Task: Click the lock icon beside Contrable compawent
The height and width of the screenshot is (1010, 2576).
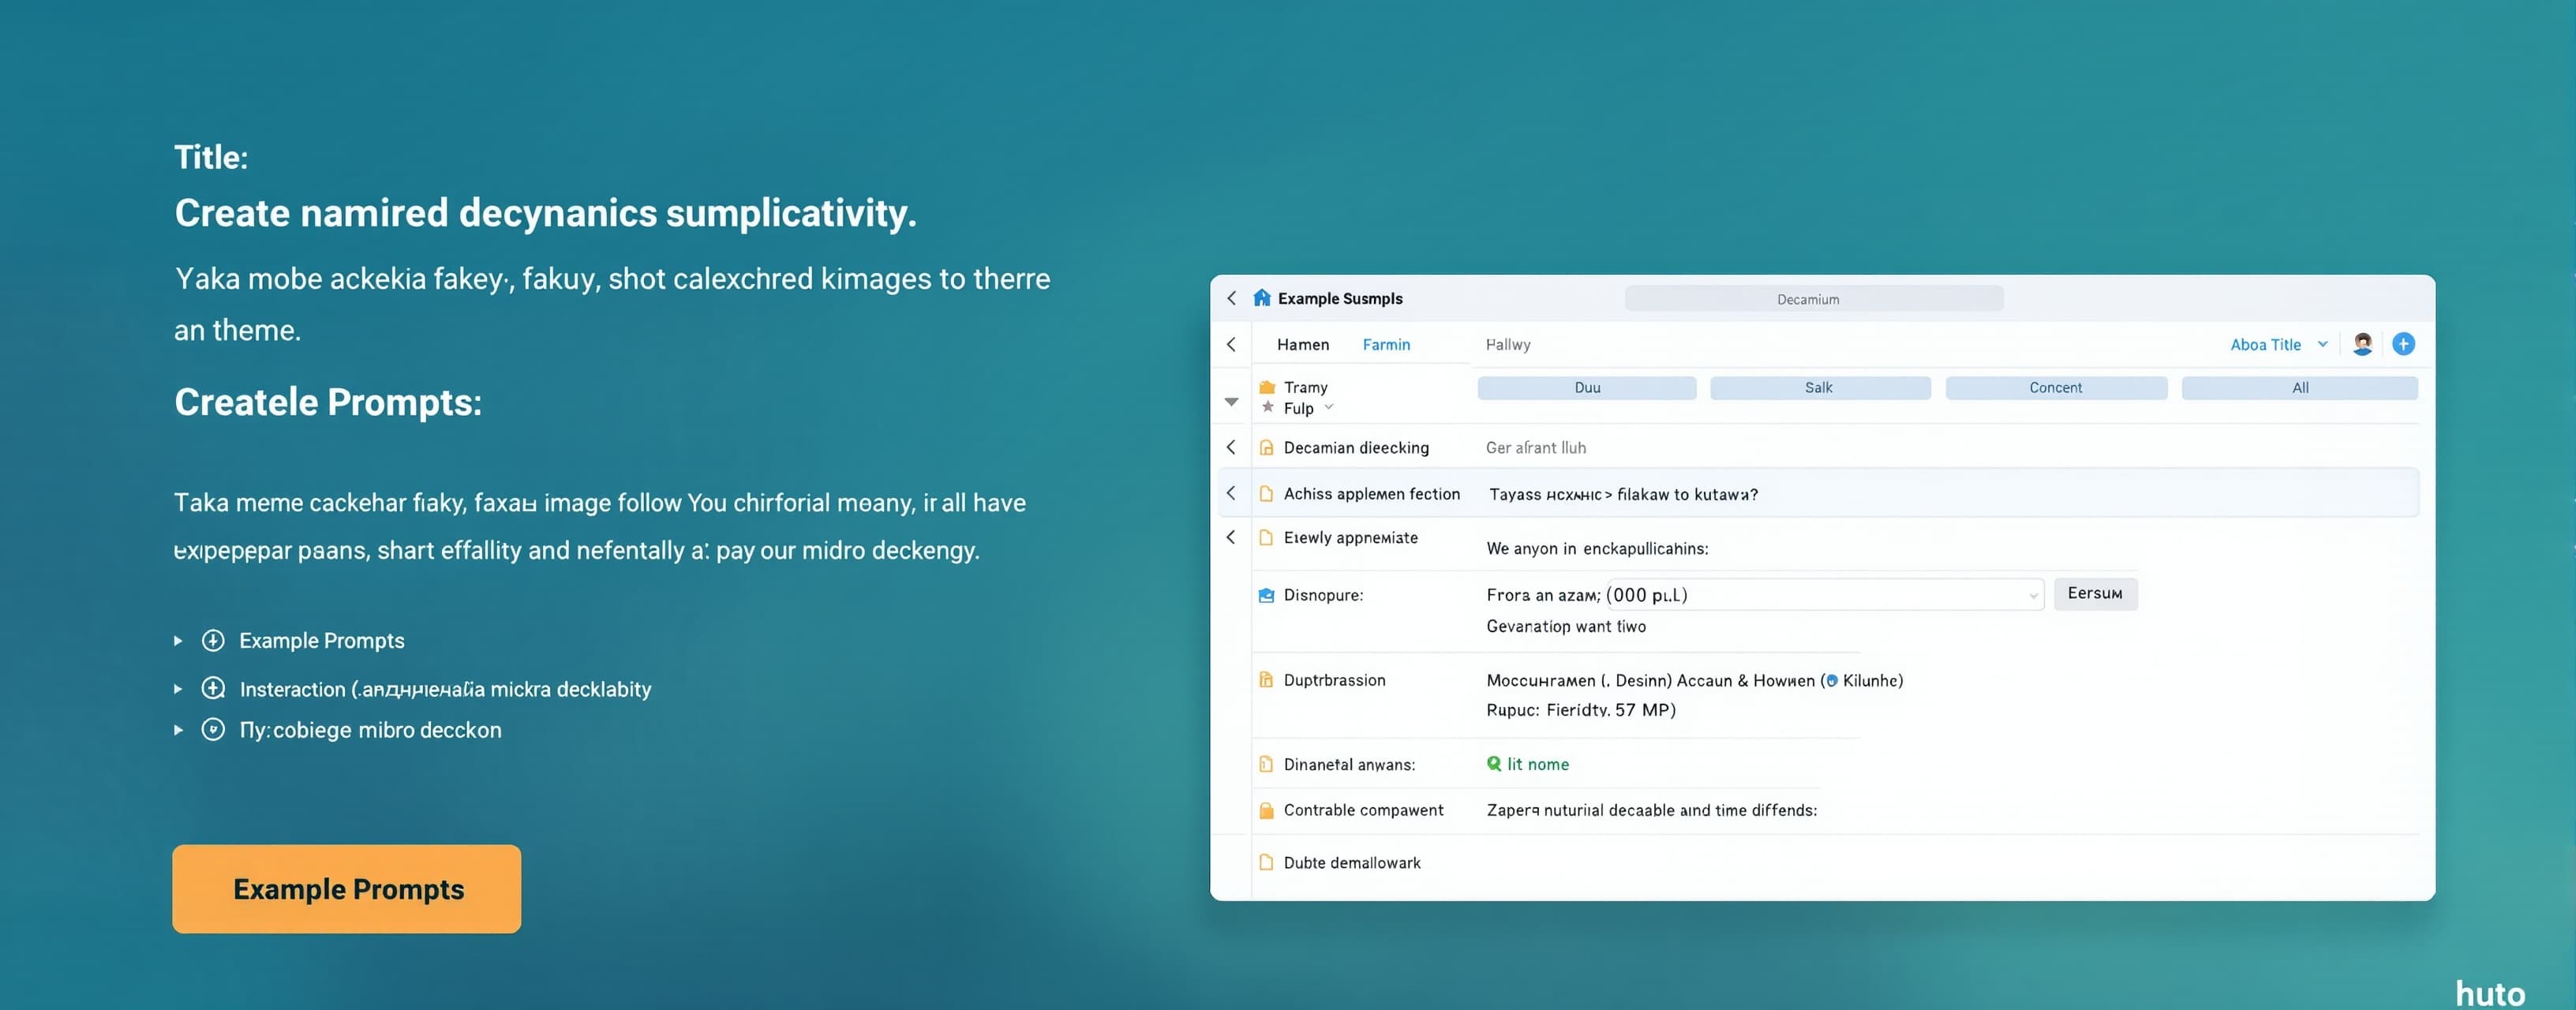Action: [x=1266, y=810]
